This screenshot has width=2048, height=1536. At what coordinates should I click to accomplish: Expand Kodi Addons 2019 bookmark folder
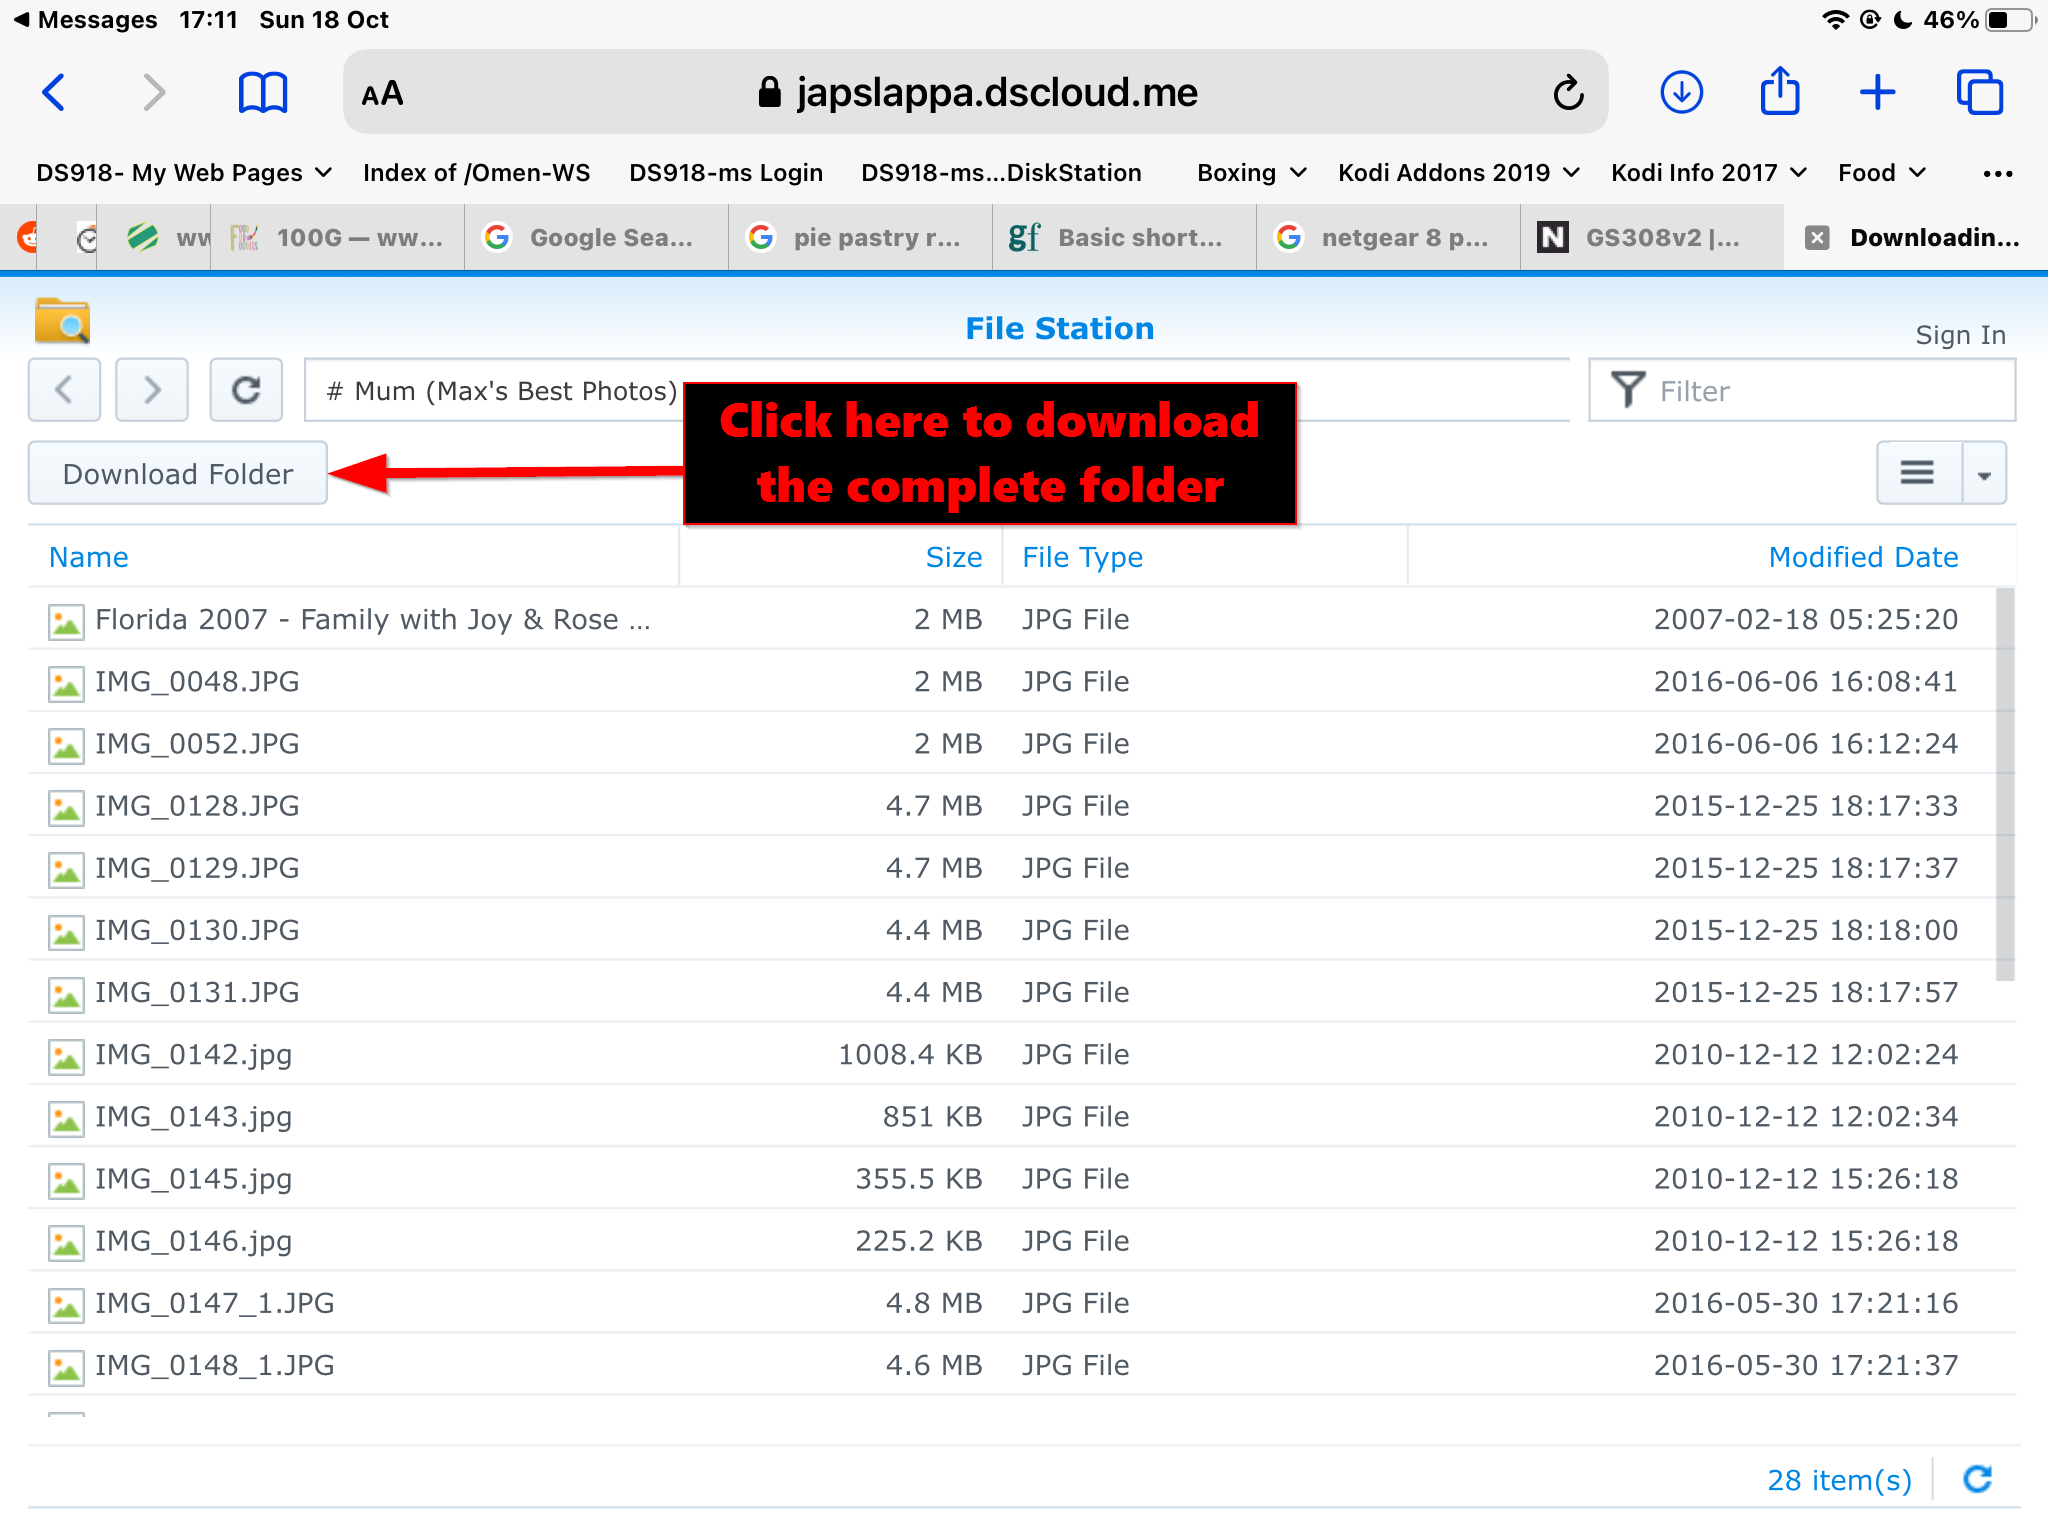pyautogui.click(x=1459, y=173)
